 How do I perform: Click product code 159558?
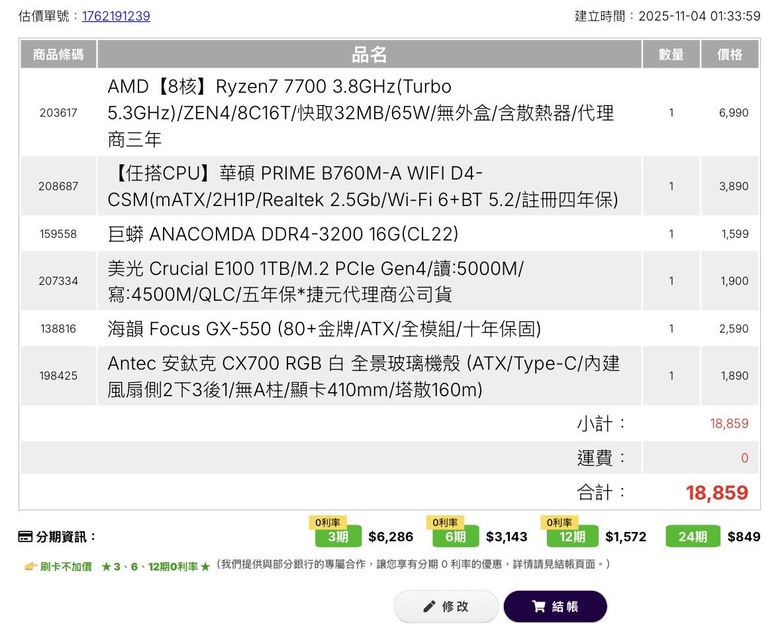58,234
